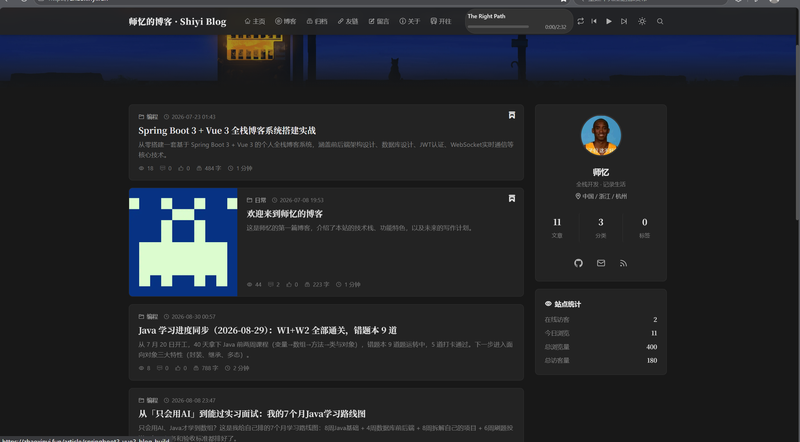This screenshot has width=800, height=442.
Task: Toggle light/dark theme sun icon
Action: 642,21
